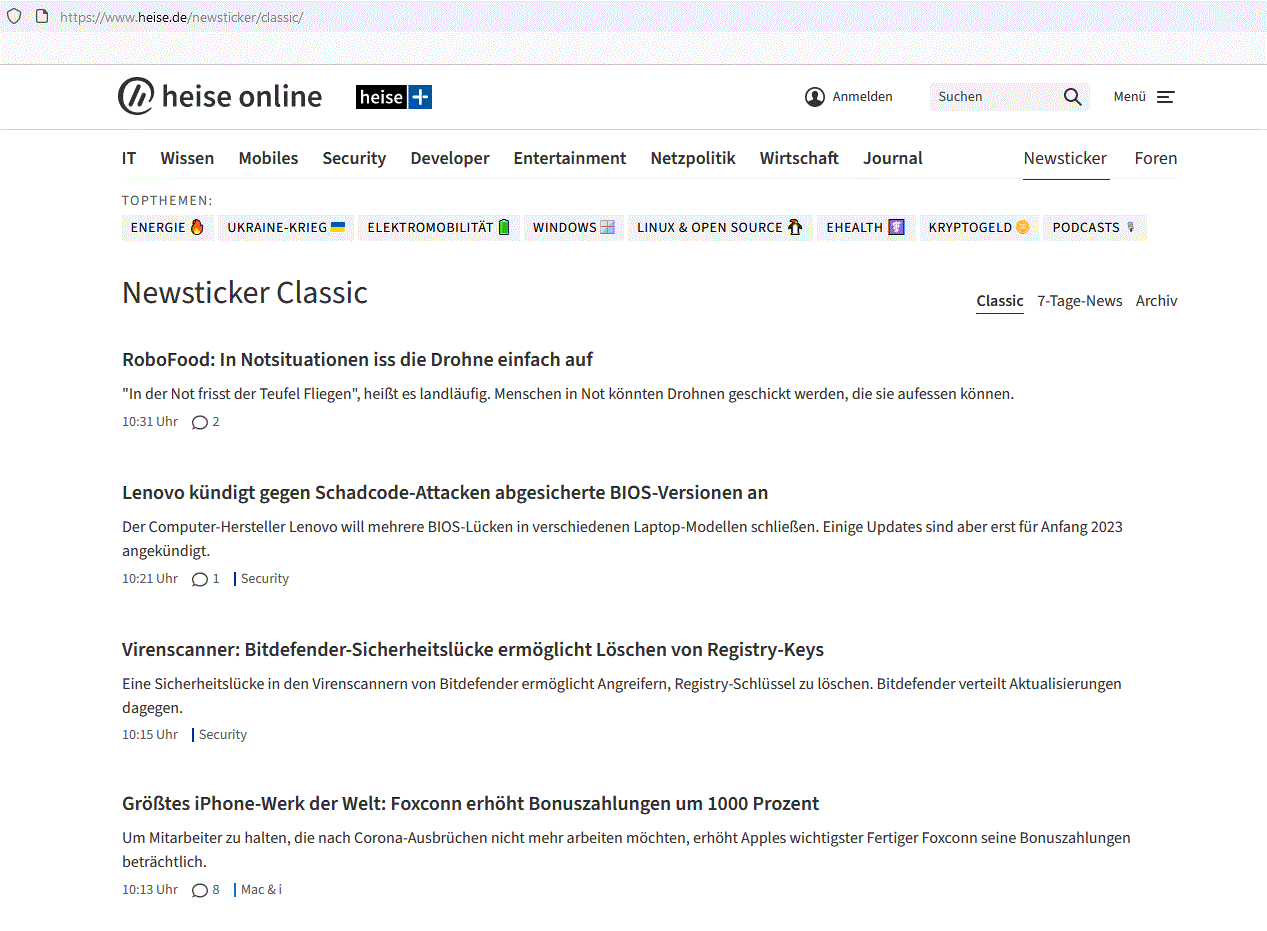Viewport: 1267px width, 931px height.
Task: Click the heise+ badge next to the logo
Action: click(393, 97)
